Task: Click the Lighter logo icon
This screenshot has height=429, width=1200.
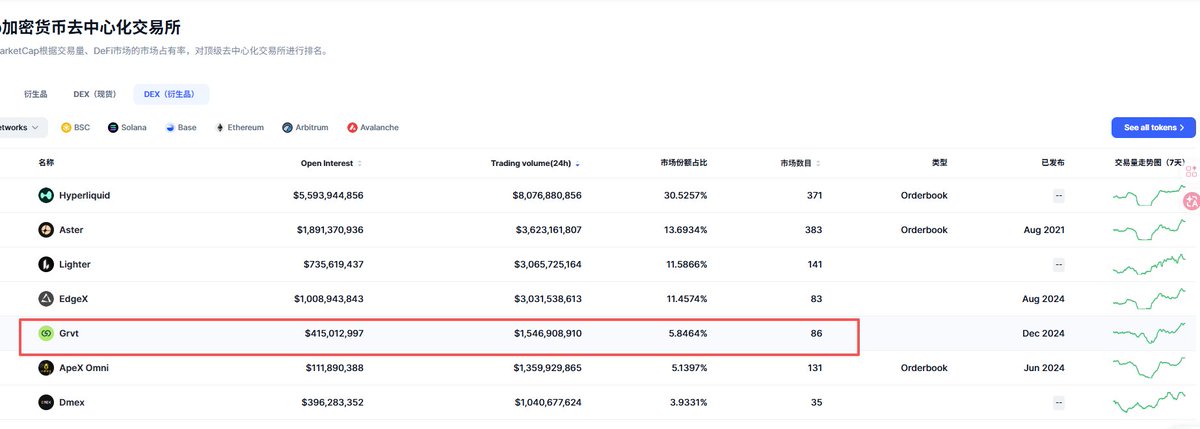Action: click(46, 264)
